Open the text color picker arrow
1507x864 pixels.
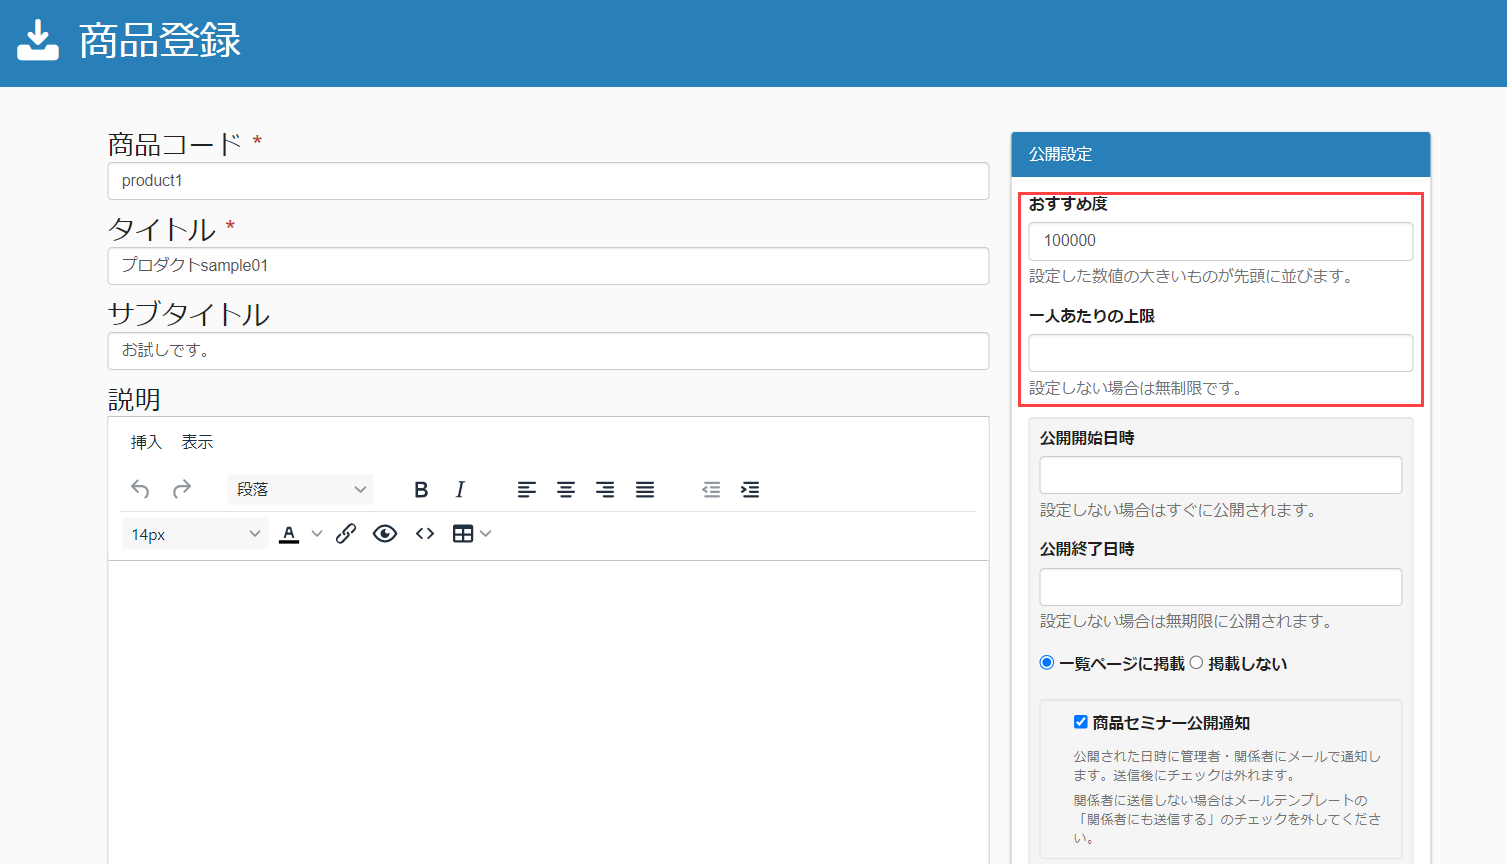[317, 534]
